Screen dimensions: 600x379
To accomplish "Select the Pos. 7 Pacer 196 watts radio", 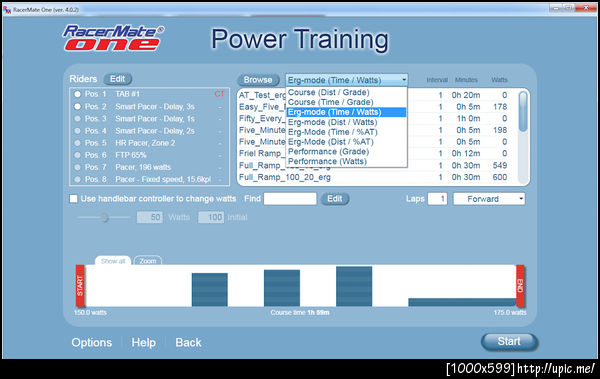I will pos(78,167).
